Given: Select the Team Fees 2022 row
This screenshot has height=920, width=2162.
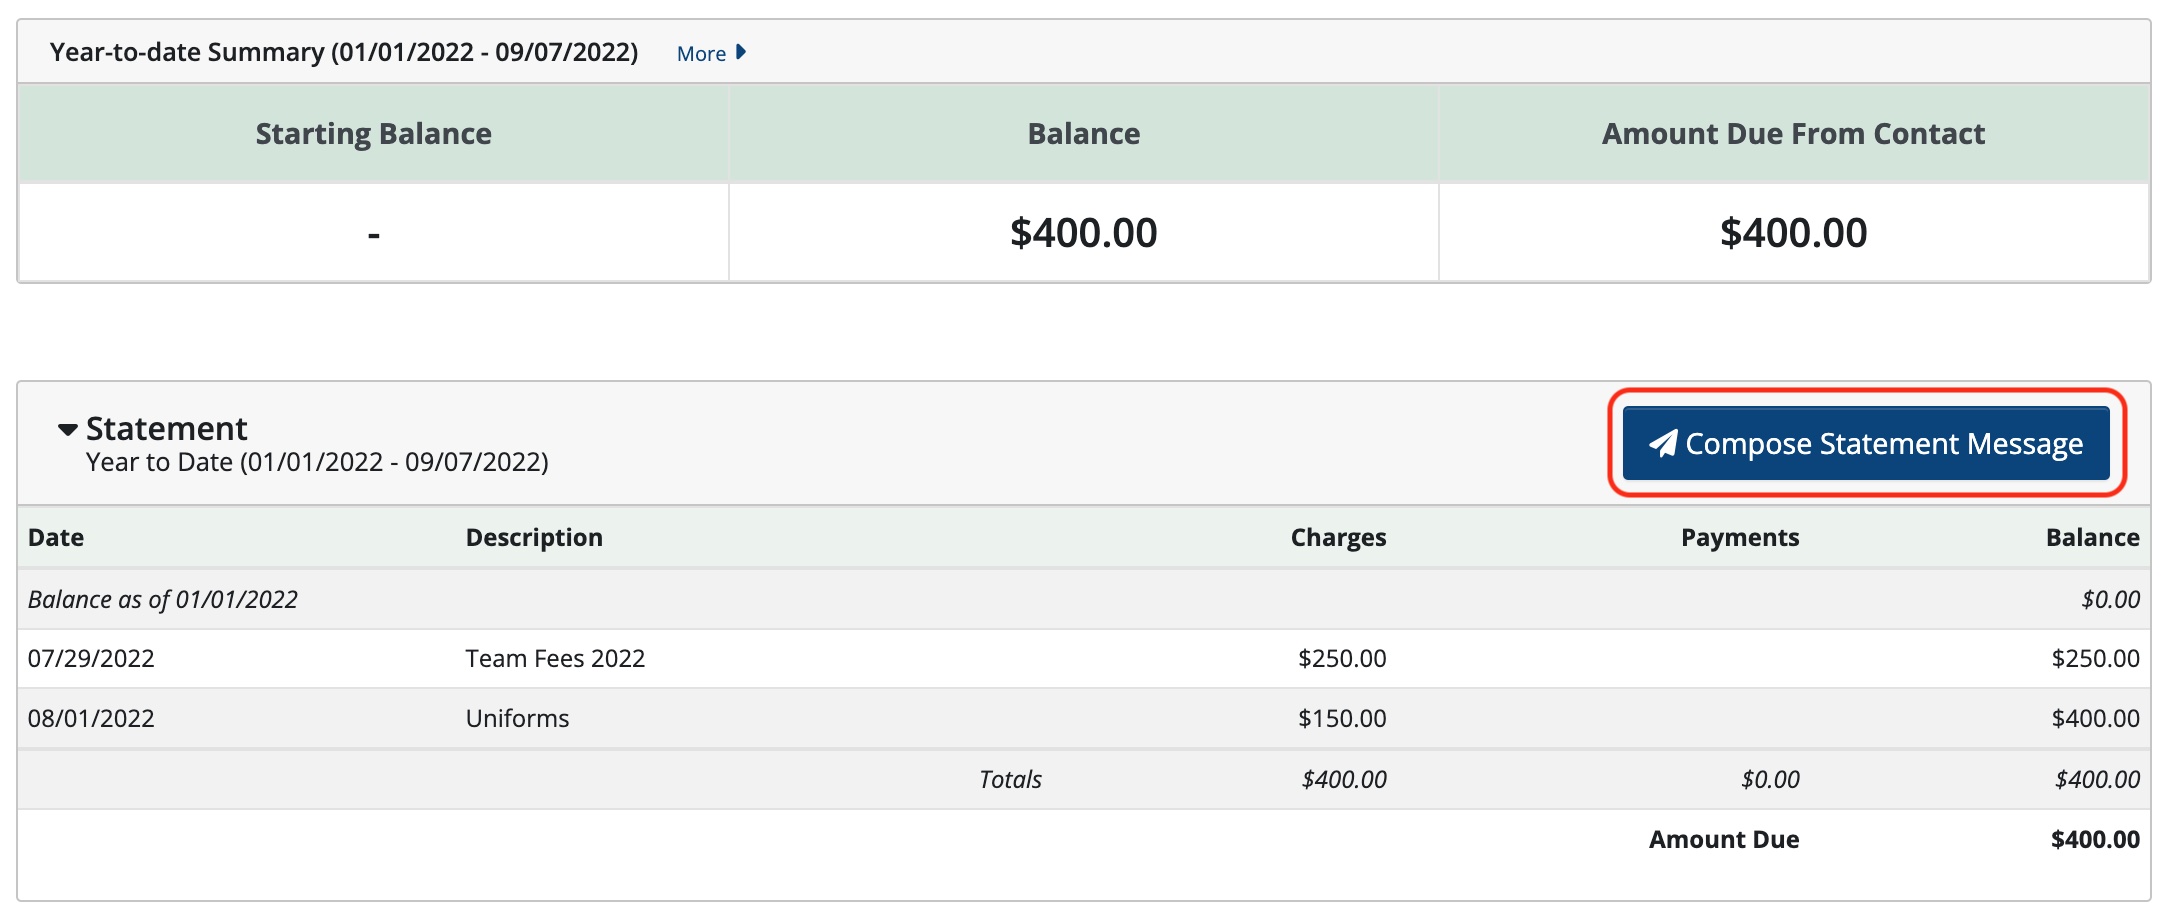Looking at the screenshot, I should click(1084, 658).
